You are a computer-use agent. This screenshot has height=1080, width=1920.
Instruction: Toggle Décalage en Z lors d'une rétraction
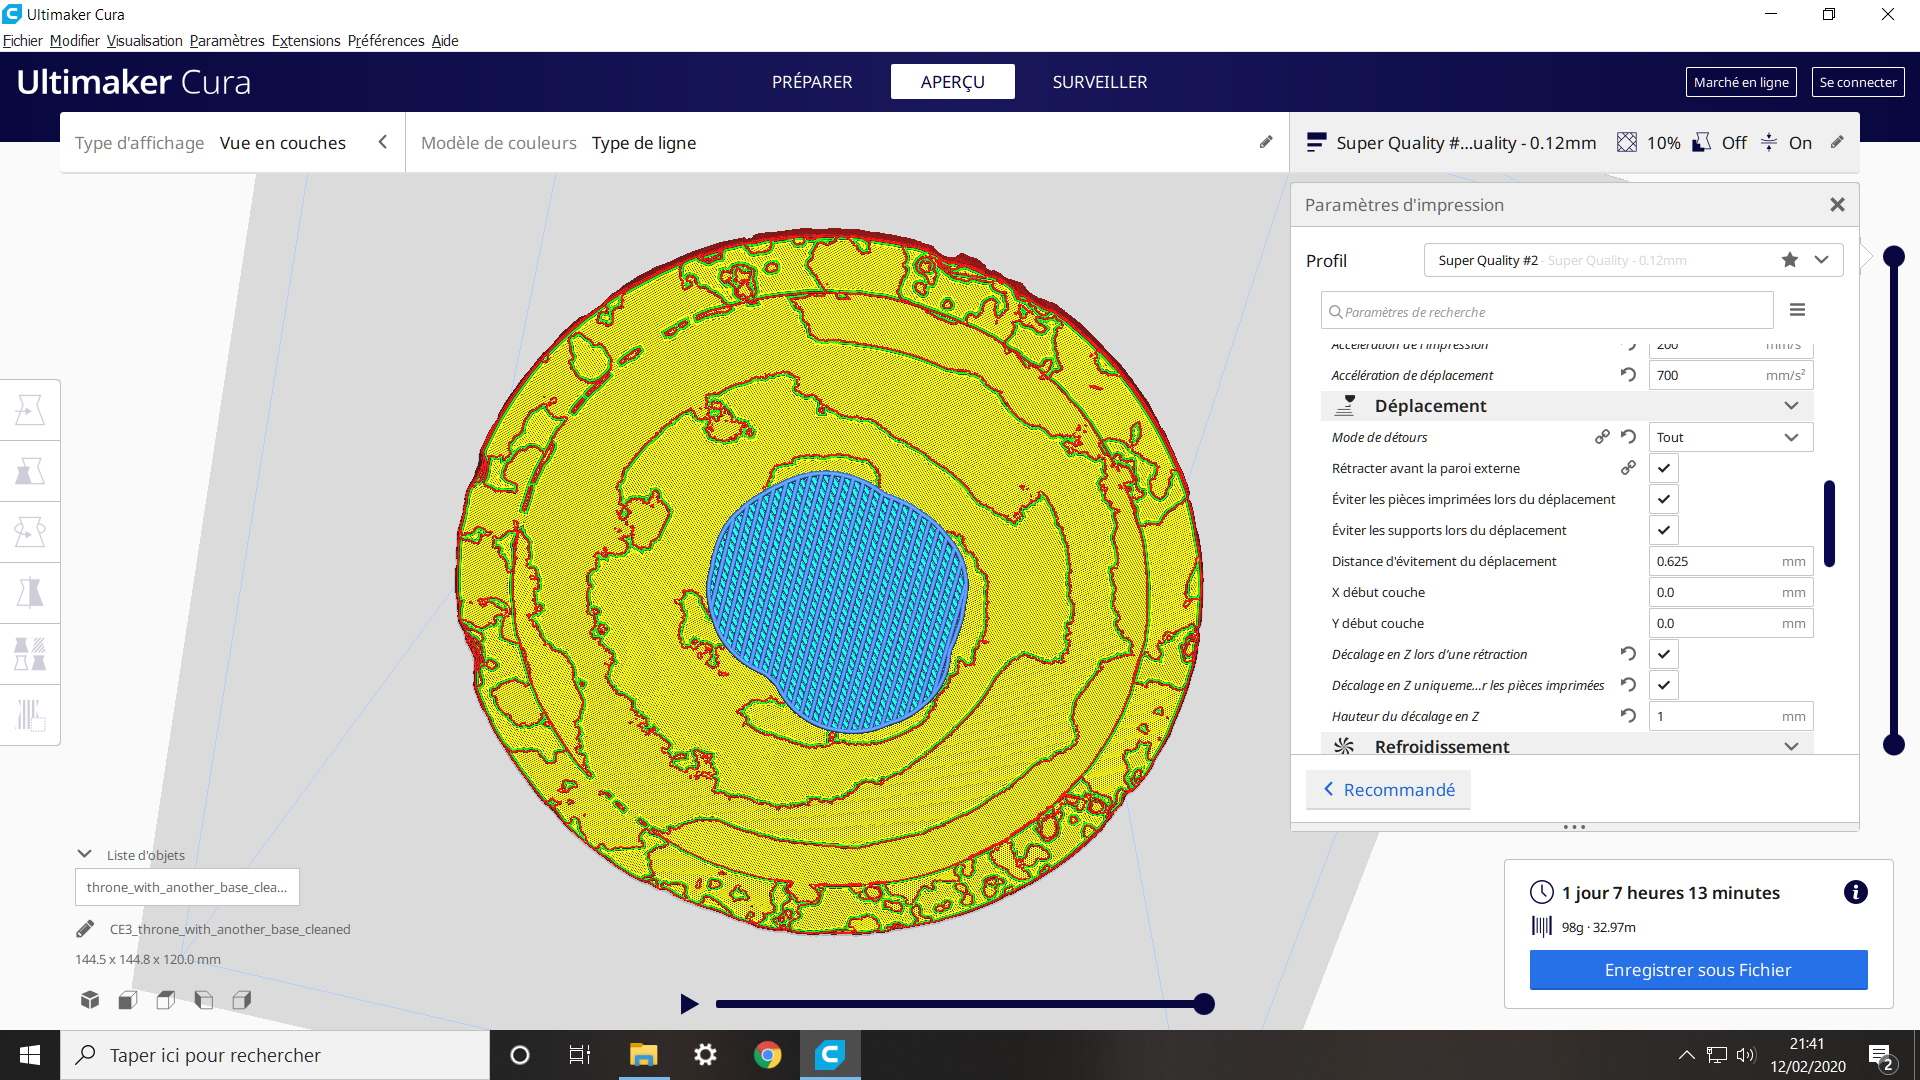pyautogui.click(x=1664, y=654)
